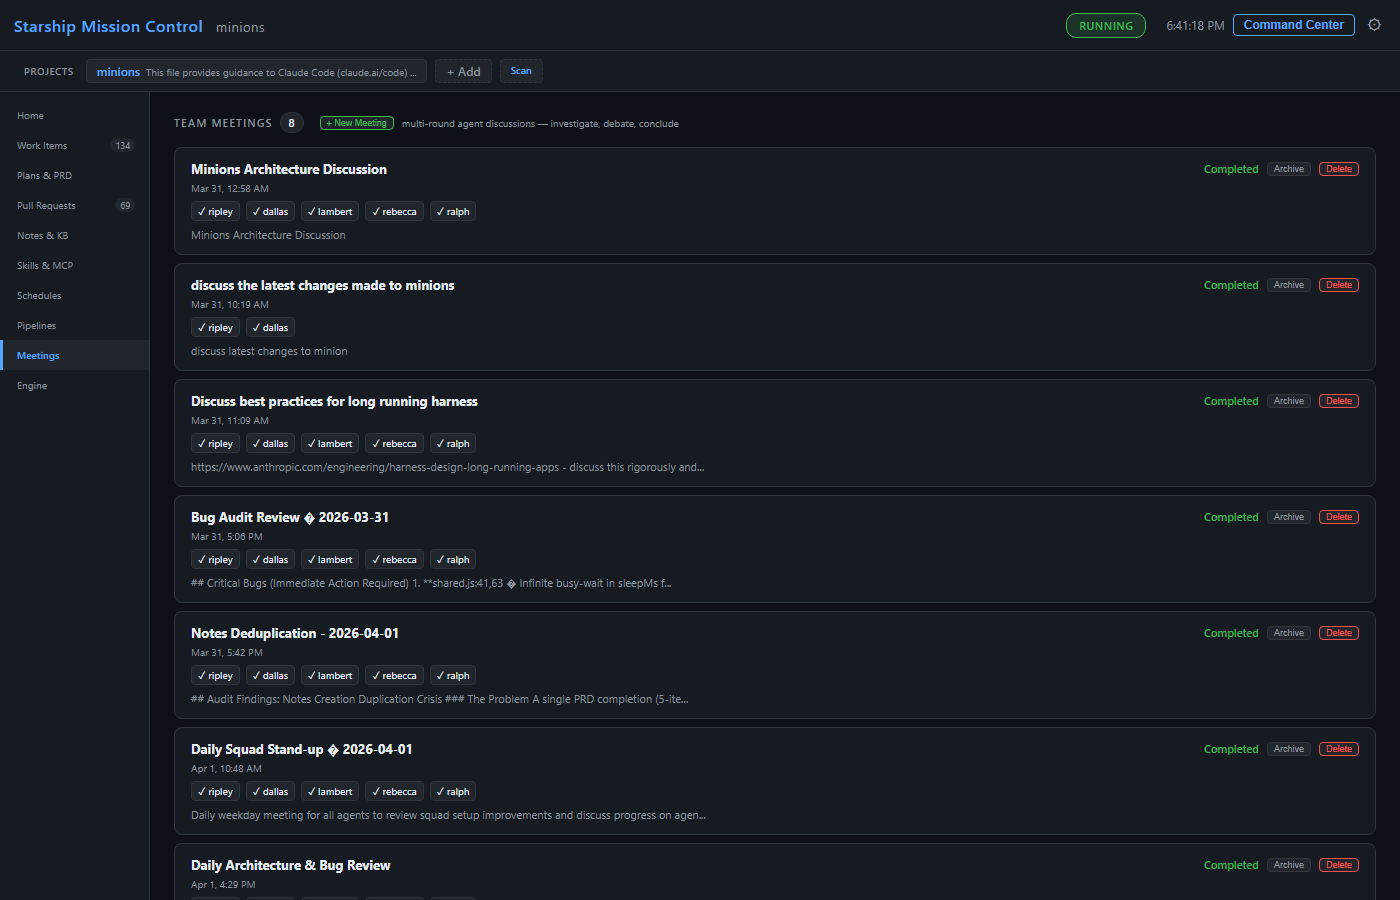This screenshot has width=1400, height=900.
Task: Open the Bug Audit Review 2026-03-31 meeting
Action: 290,518
